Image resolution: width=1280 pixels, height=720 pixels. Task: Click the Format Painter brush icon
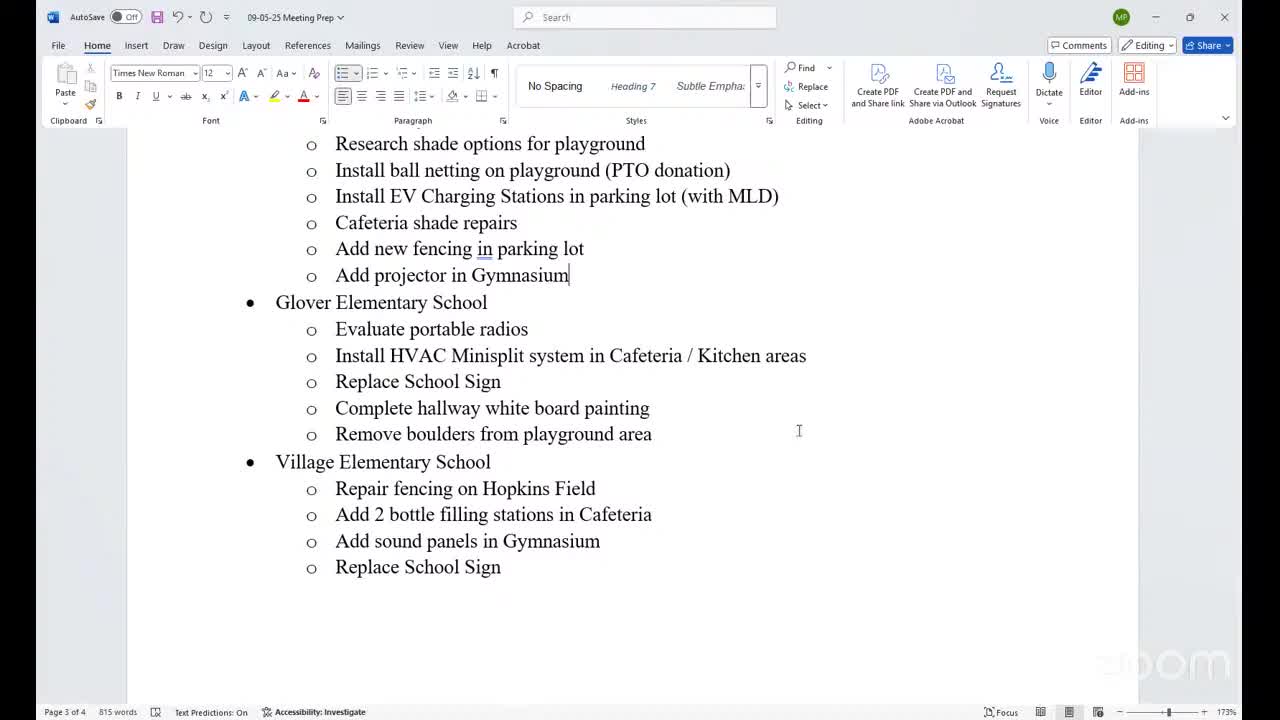coord(90,104)
